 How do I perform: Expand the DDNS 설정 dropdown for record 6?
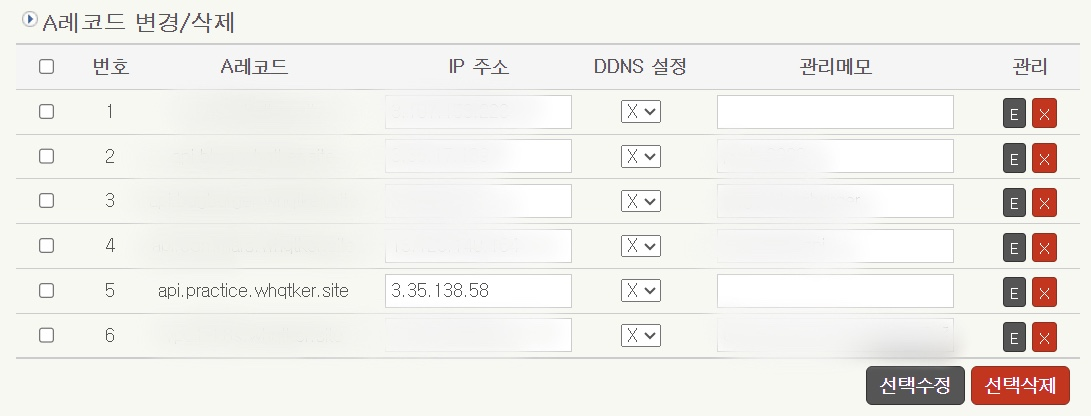click(x=640, y=335)
